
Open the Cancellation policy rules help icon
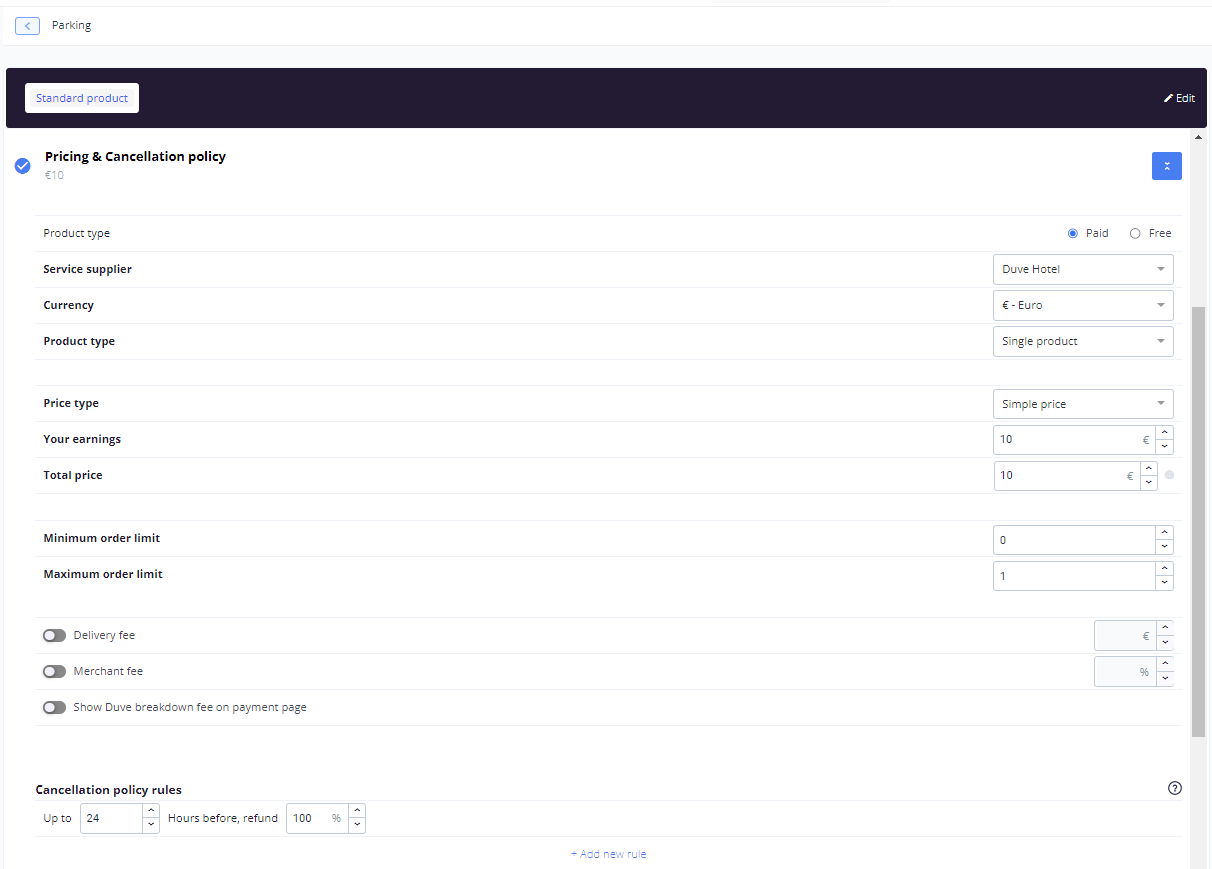click(x=1174, y=788)
